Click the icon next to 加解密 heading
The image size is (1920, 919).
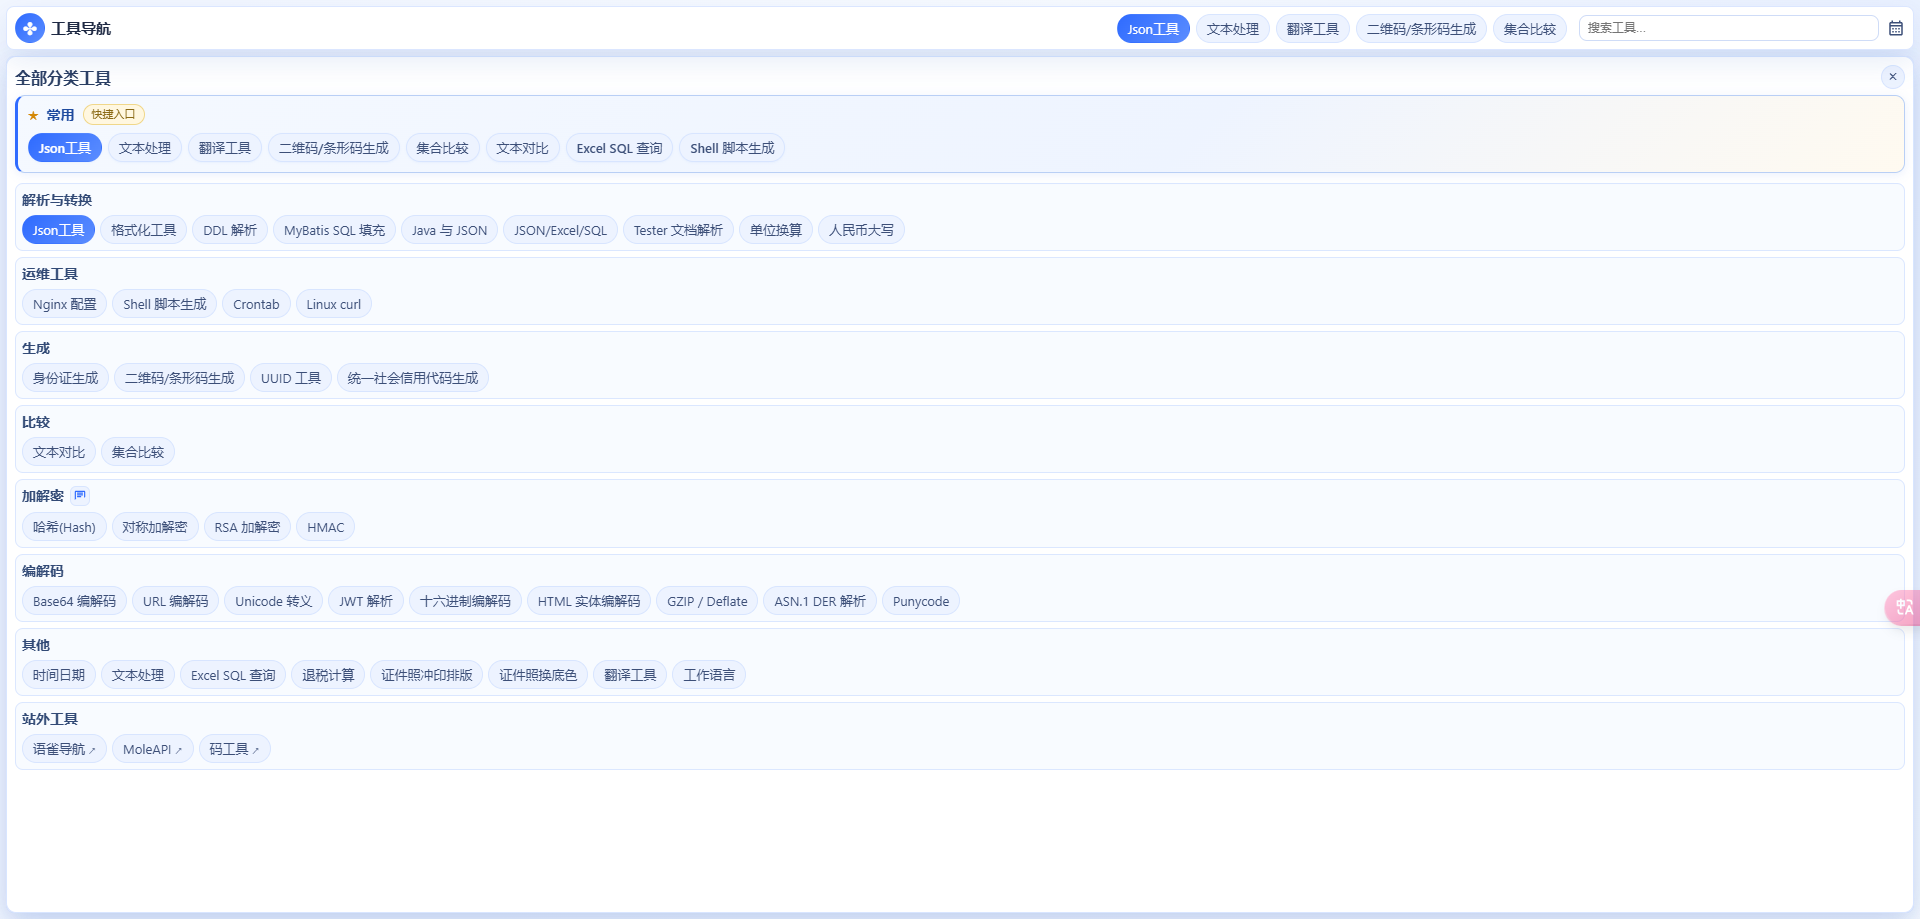80,496
